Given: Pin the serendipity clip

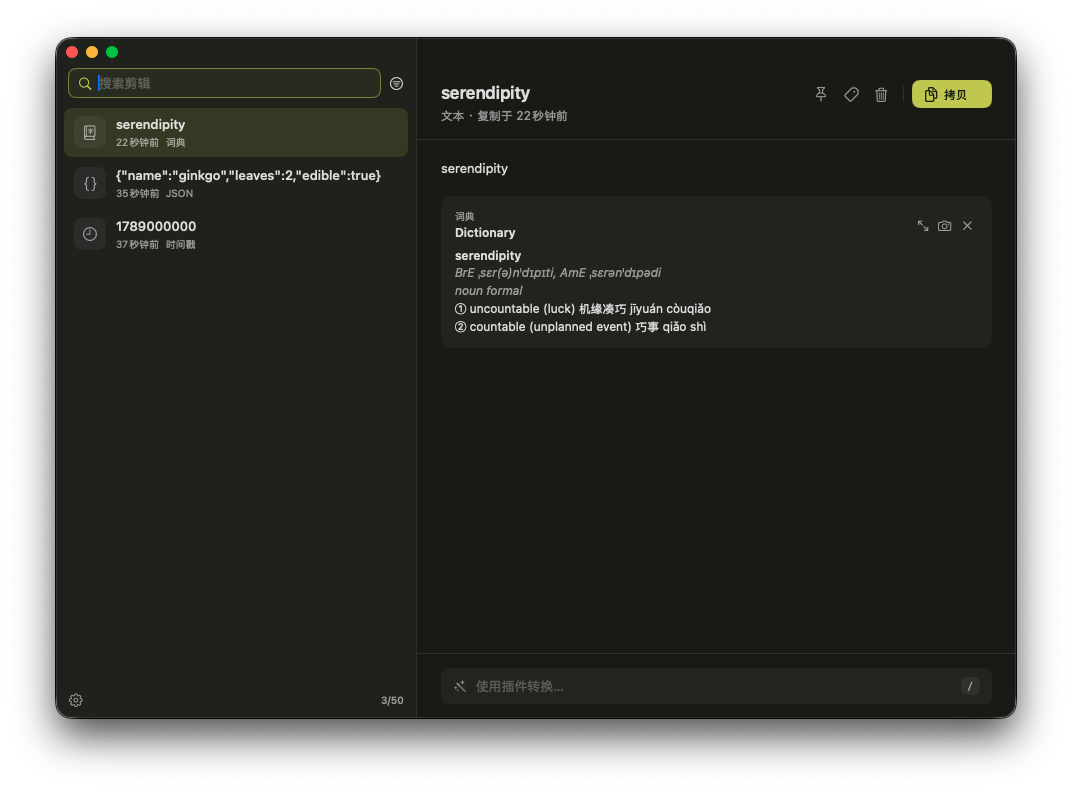Looking at the screenshot, I should 820,94.
